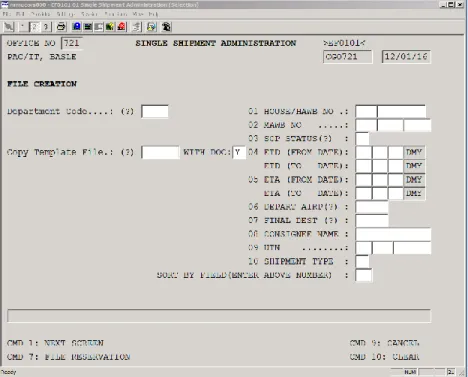Open the Edit menu
This screenshot has width=468, height=377.
pyautogui.click(x=20, y=14)
